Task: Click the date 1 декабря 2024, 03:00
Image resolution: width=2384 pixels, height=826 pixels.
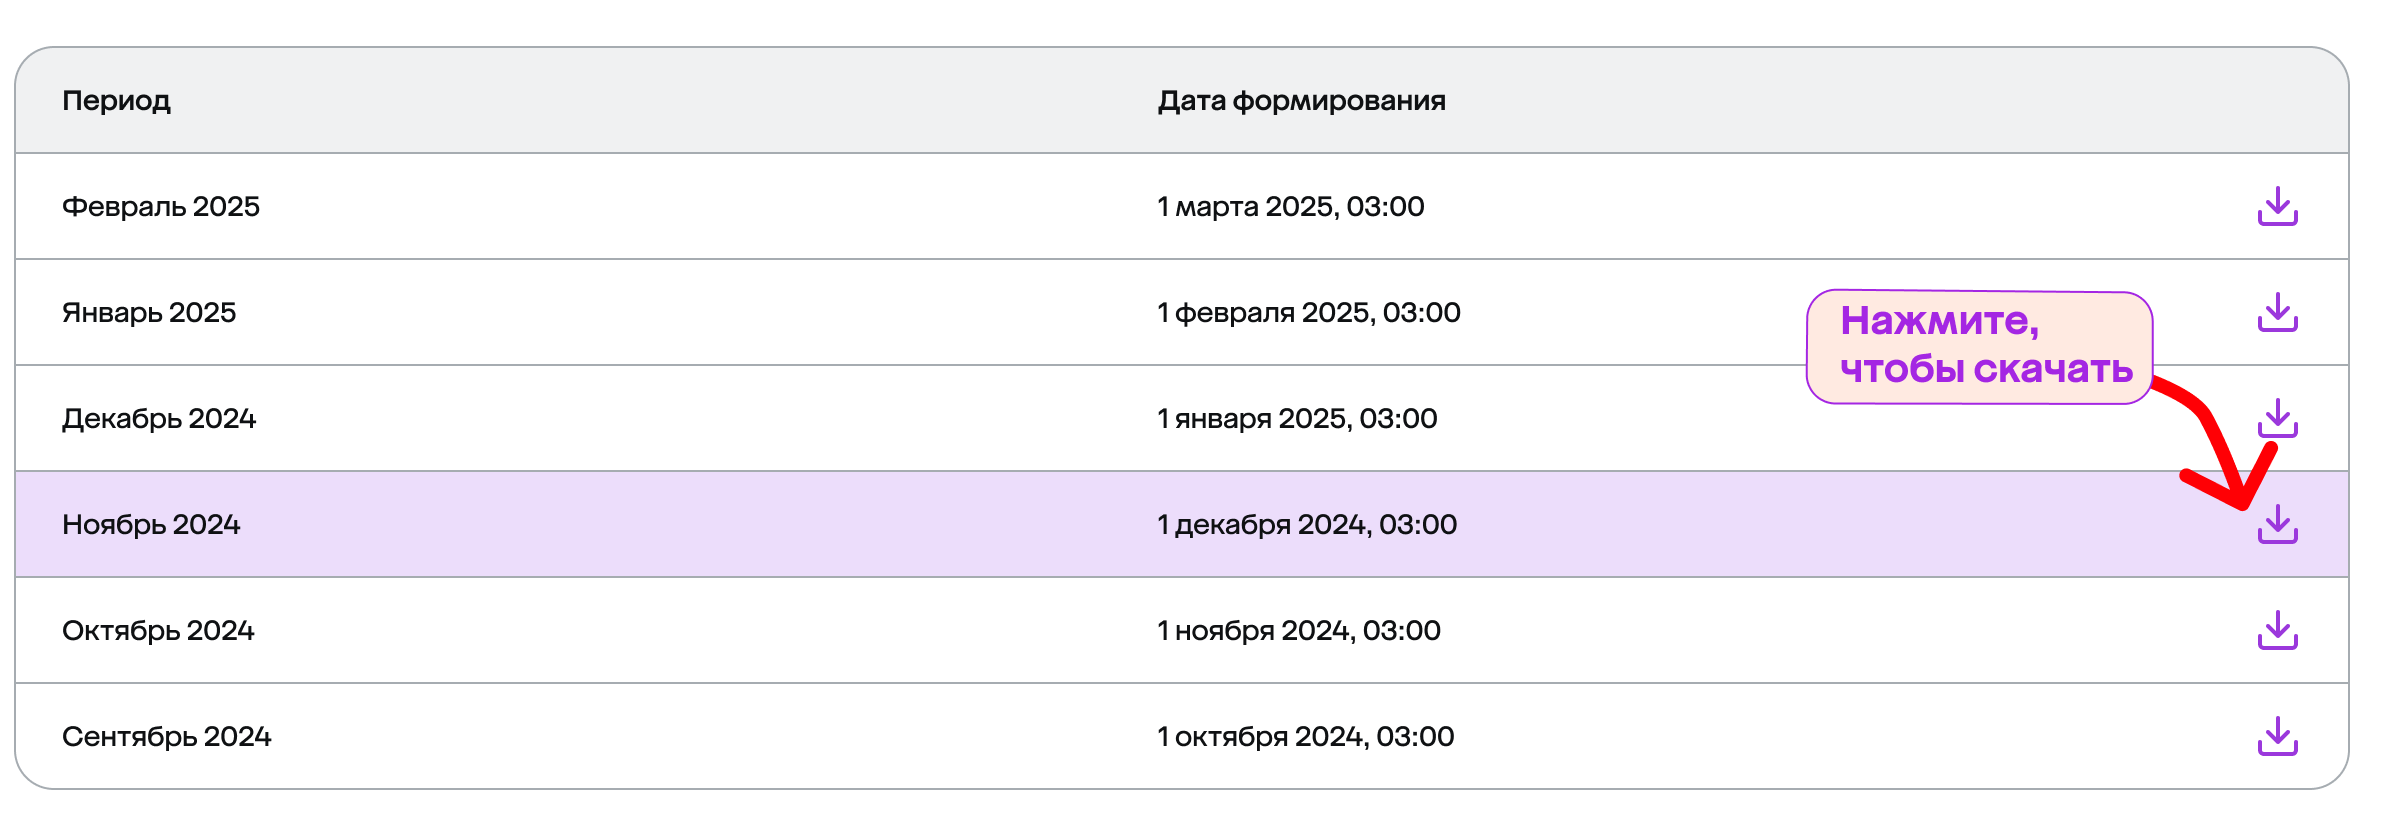Action: click(x=1306, y=525)
